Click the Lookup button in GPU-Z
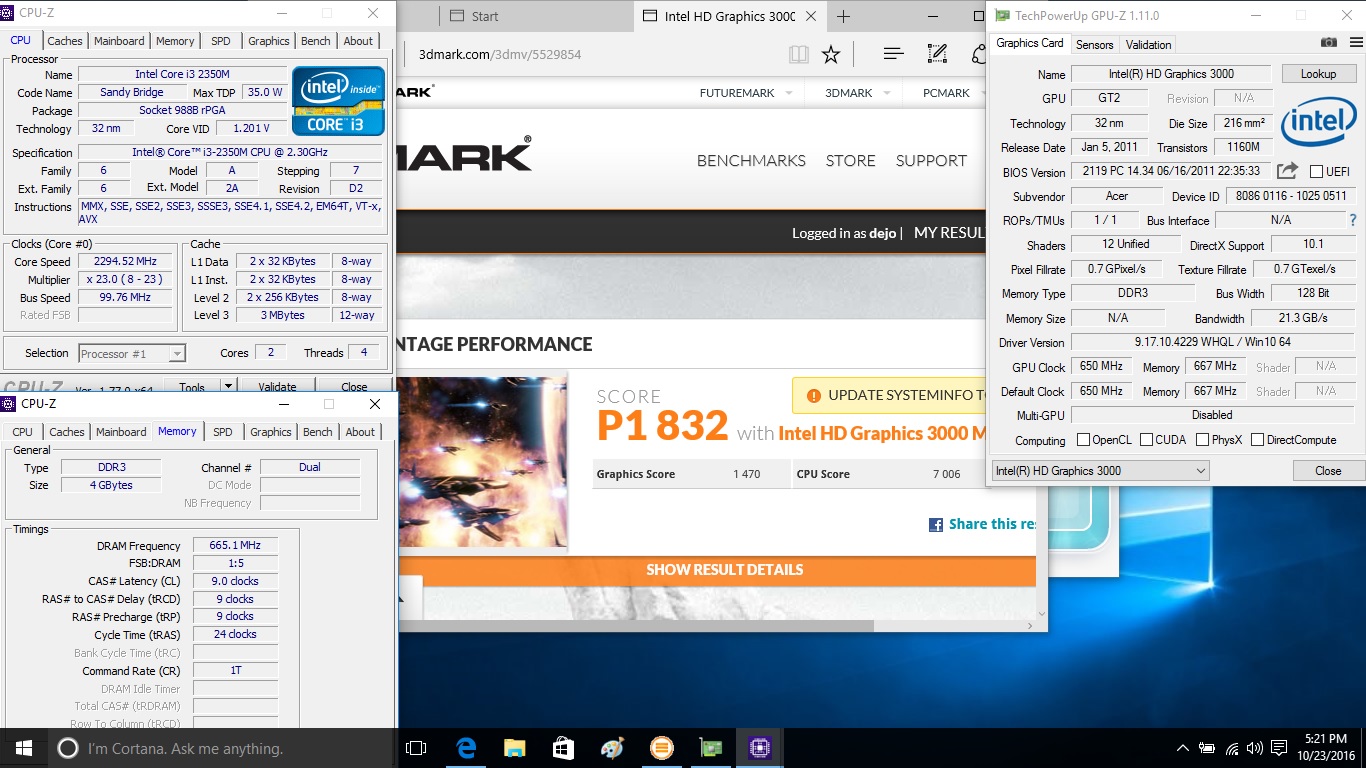 (1318, 74)
